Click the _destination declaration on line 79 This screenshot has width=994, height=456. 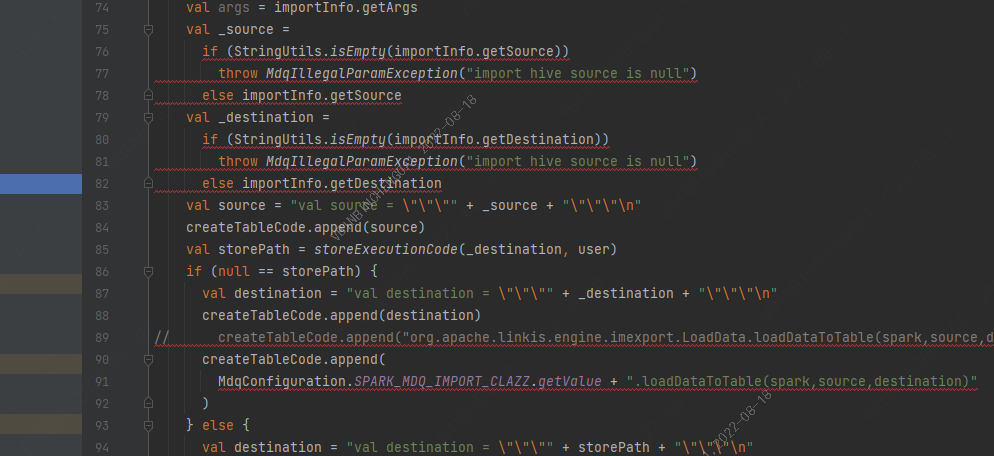coord(266,118)
